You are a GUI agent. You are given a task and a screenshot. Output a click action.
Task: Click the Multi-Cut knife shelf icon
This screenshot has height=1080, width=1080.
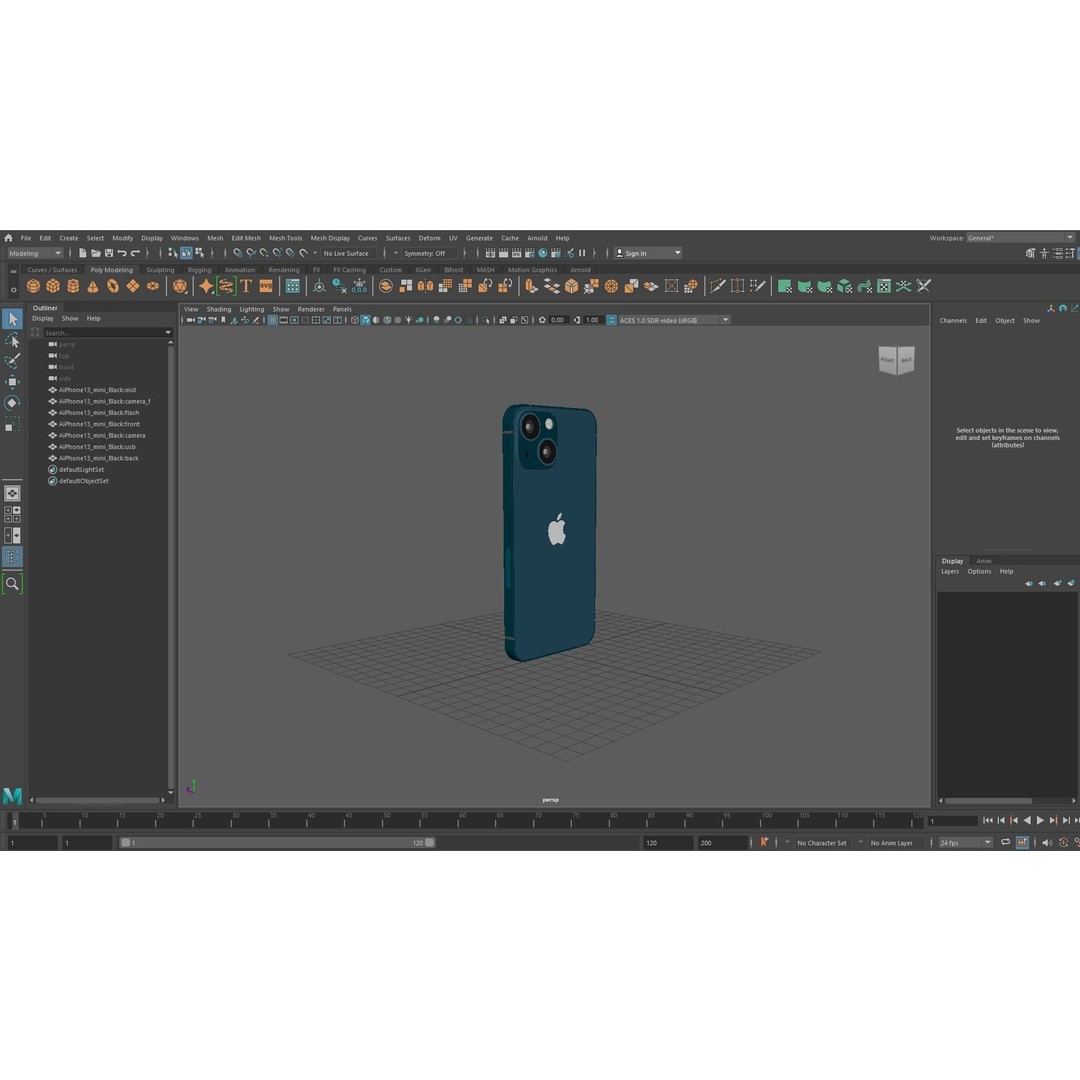718,286
